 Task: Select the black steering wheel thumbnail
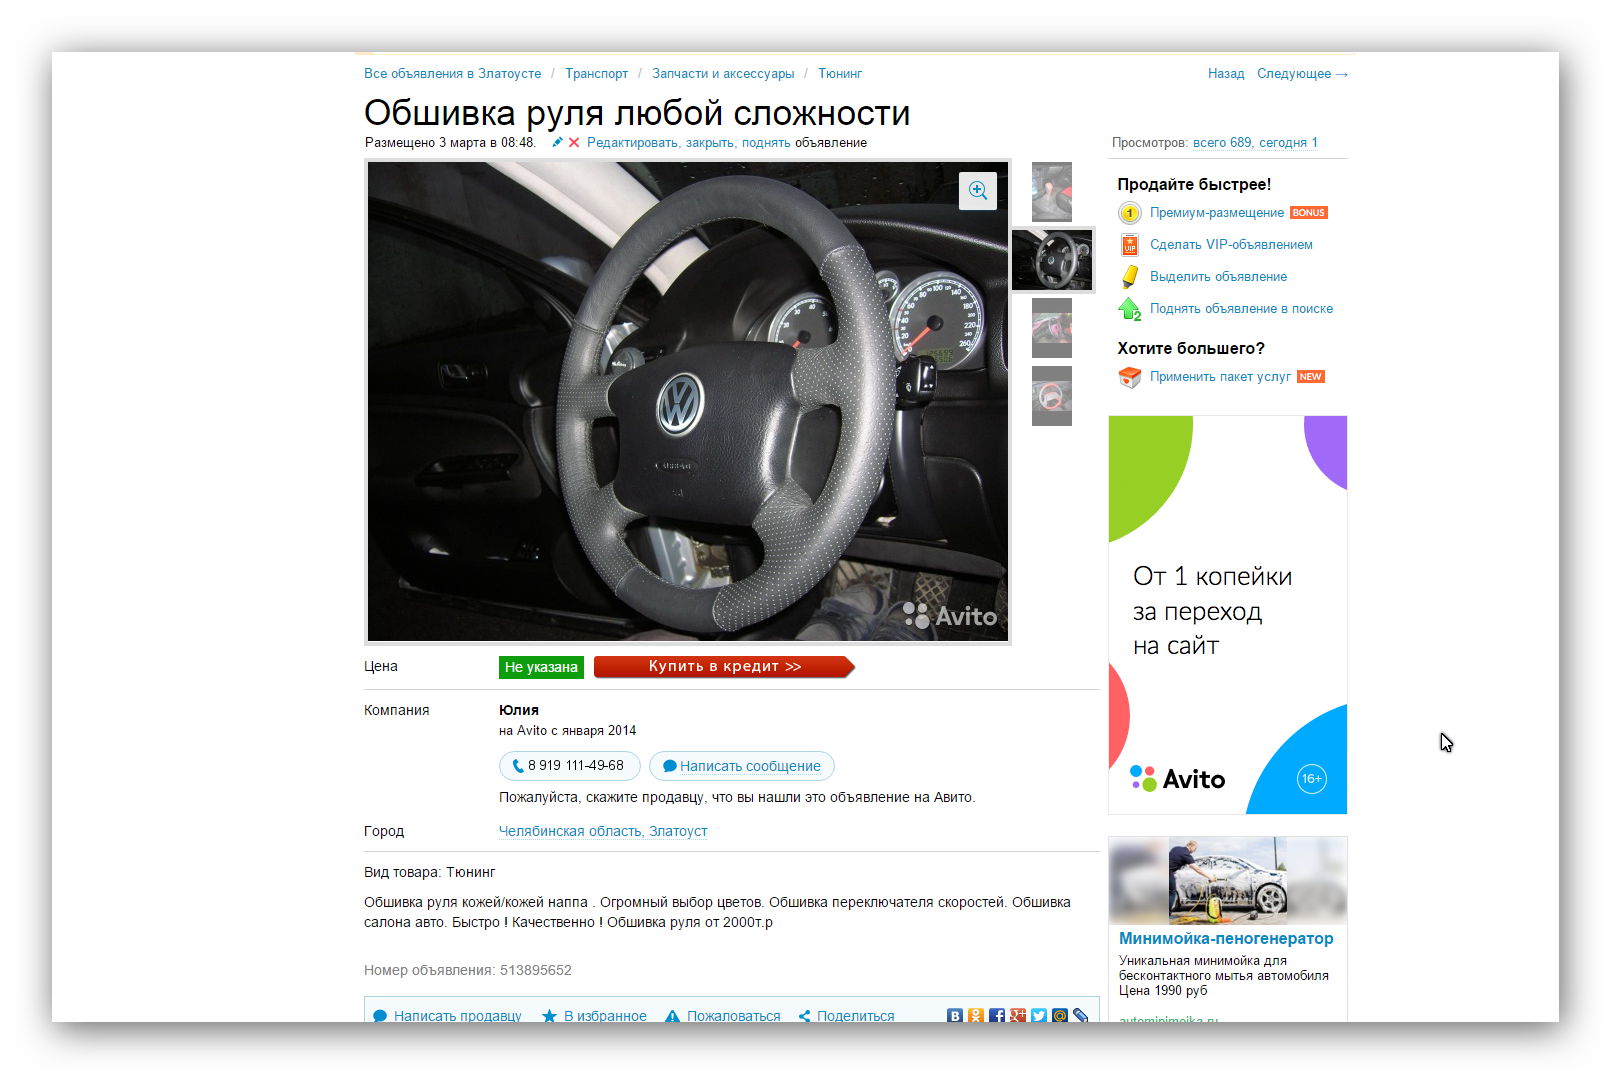1052,260
